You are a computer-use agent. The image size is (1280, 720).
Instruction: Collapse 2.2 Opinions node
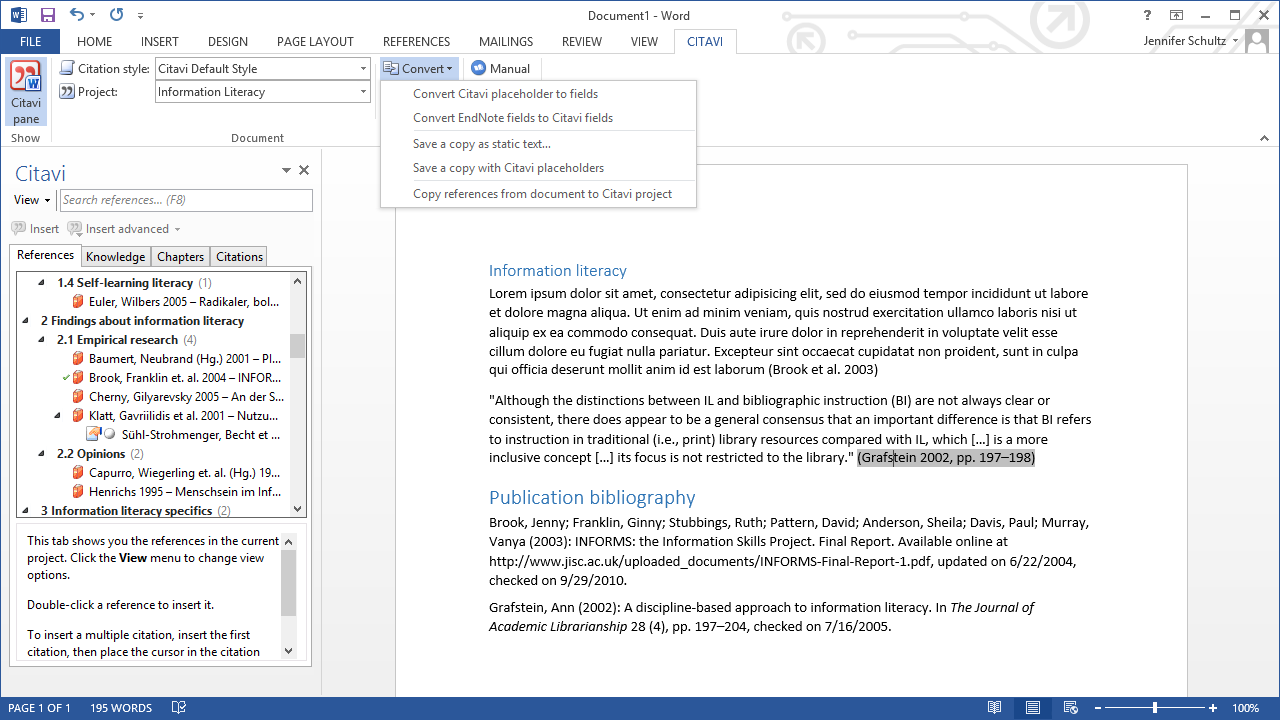(41, 454)
